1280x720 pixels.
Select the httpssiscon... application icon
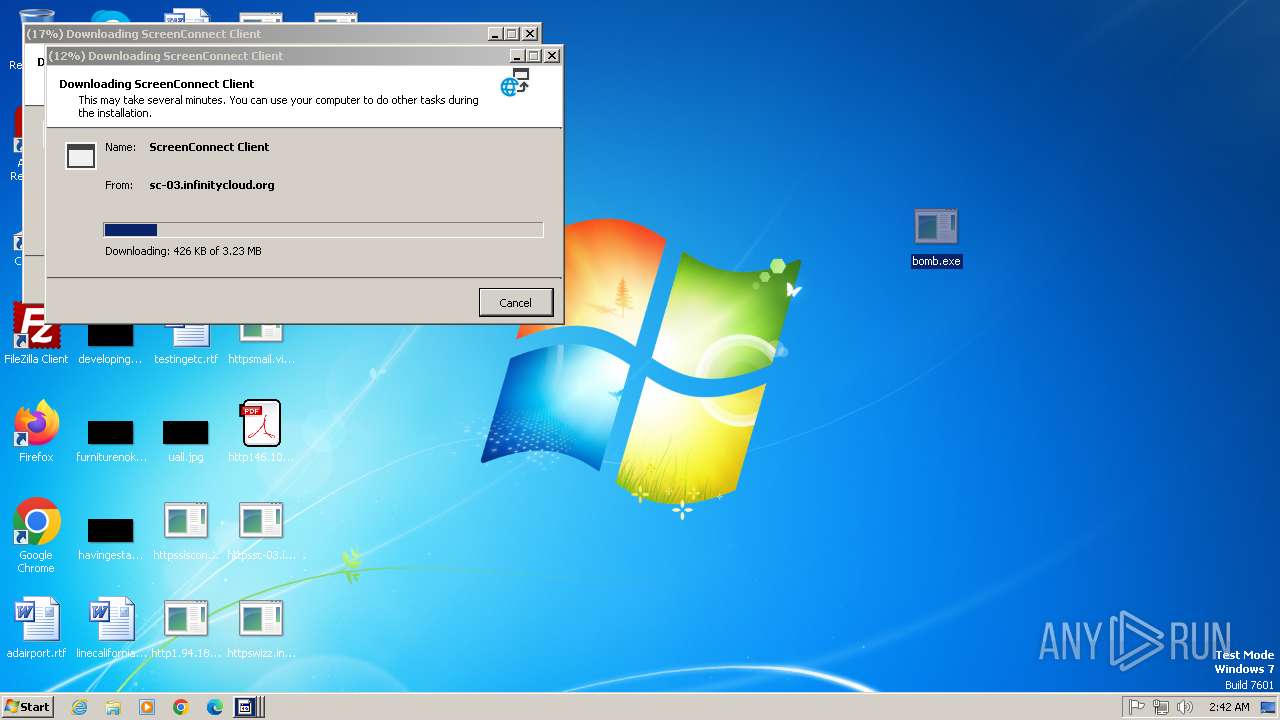(186, 530)
